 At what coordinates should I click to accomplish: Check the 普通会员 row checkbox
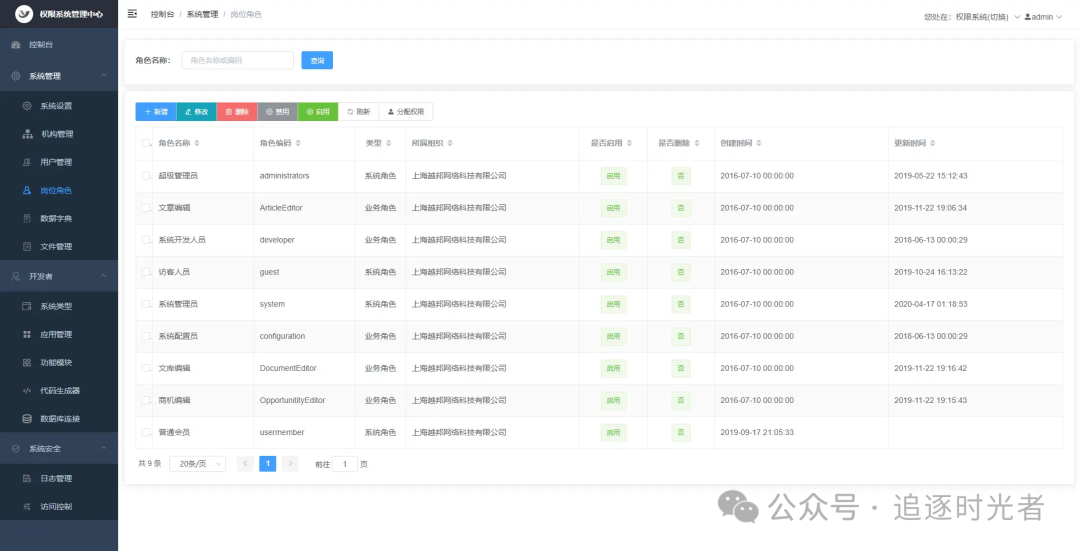point(146,433)
